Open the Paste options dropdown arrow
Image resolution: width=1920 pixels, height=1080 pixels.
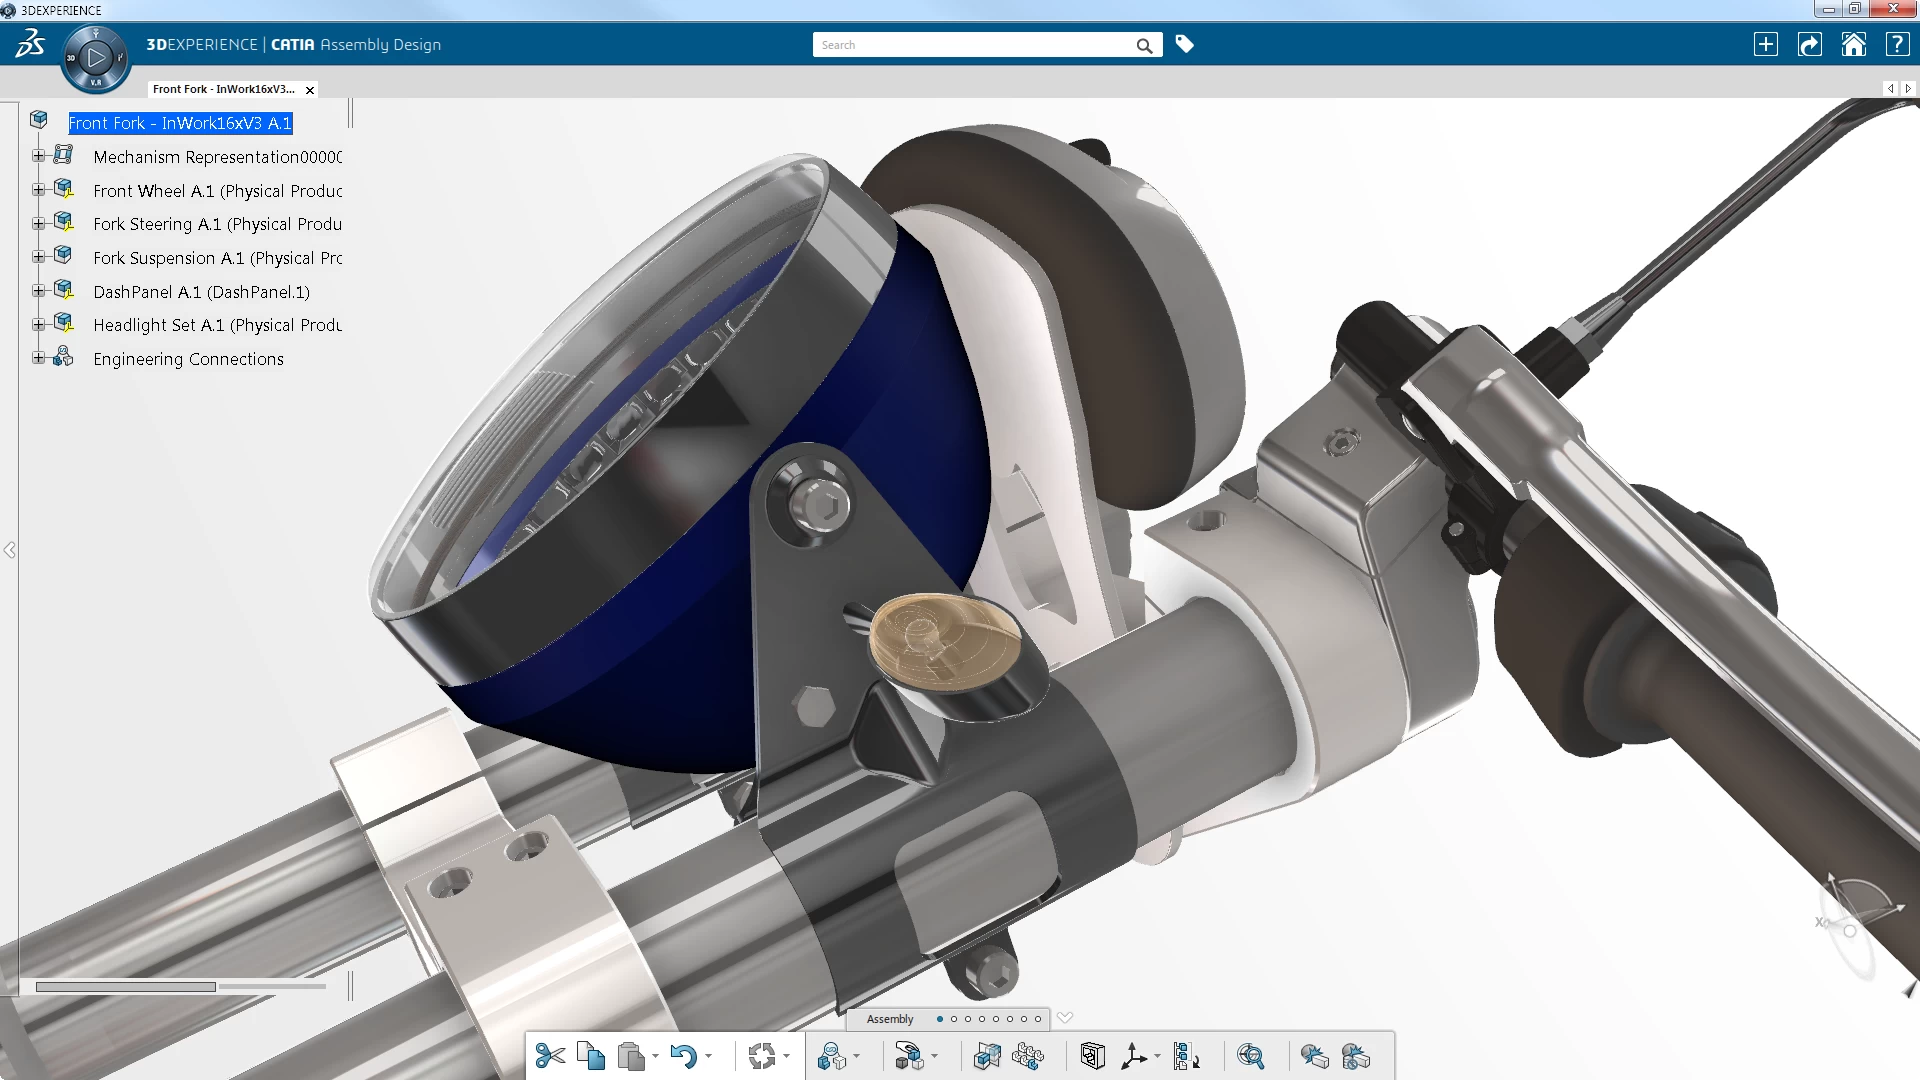655,1060
